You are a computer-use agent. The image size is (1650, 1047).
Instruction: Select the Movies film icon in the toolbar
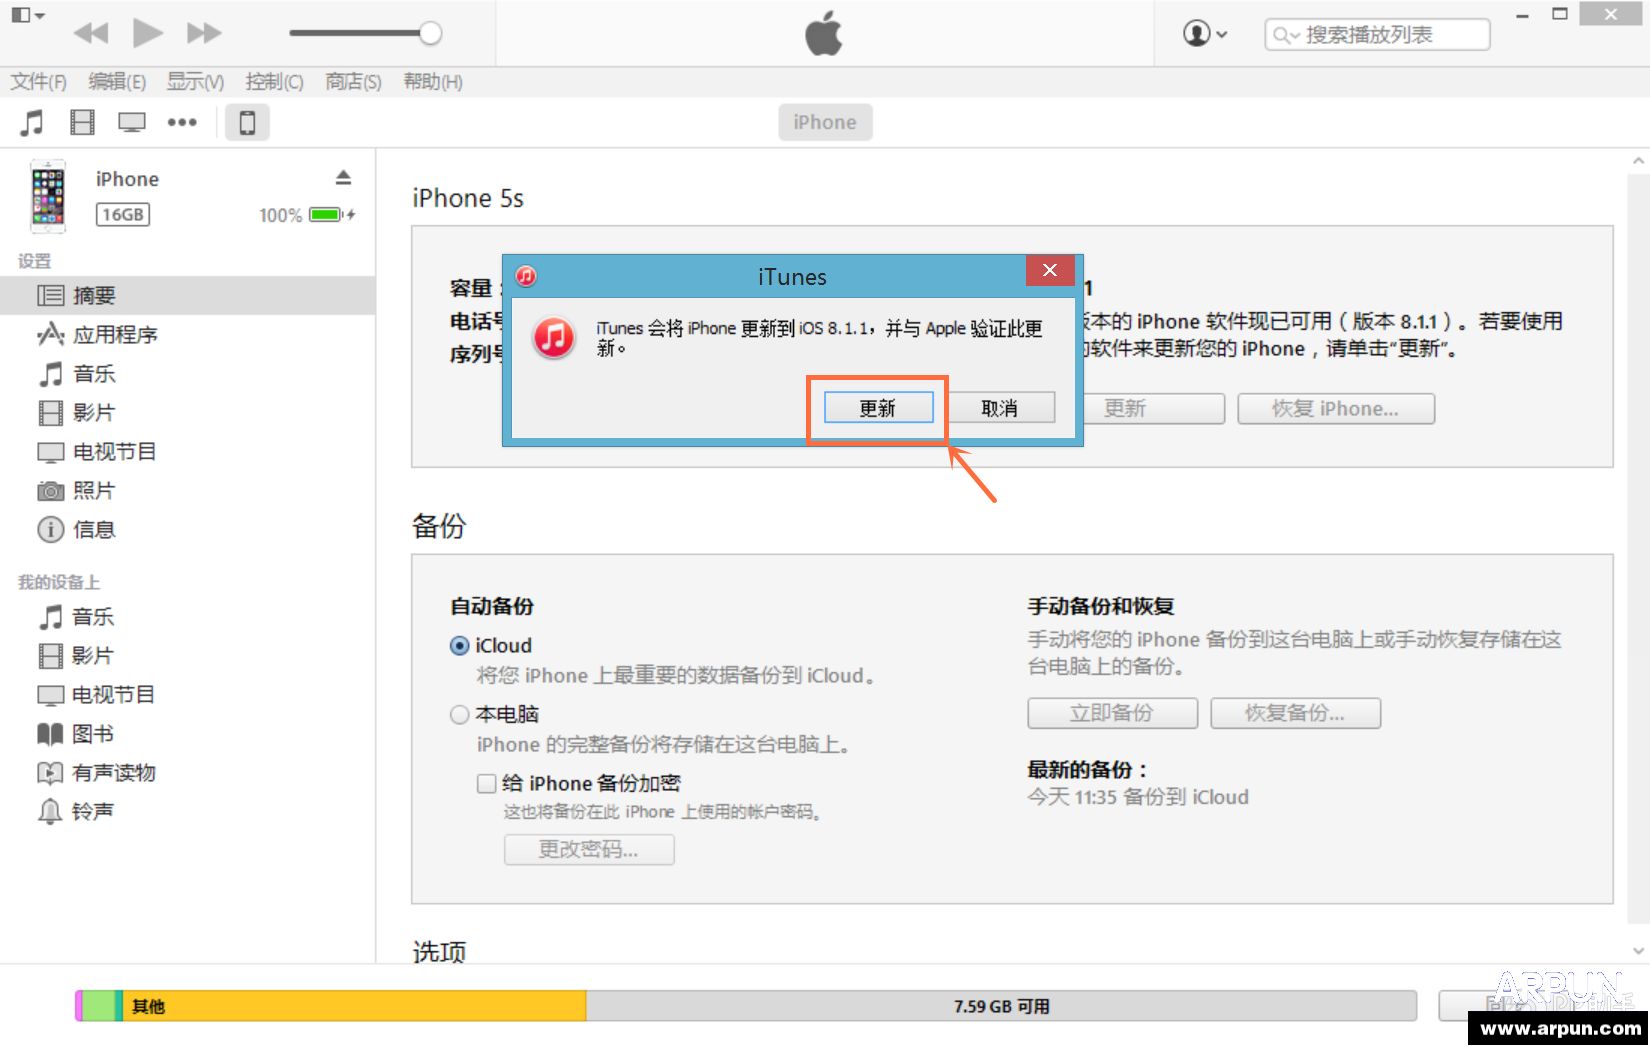(82, 122)
